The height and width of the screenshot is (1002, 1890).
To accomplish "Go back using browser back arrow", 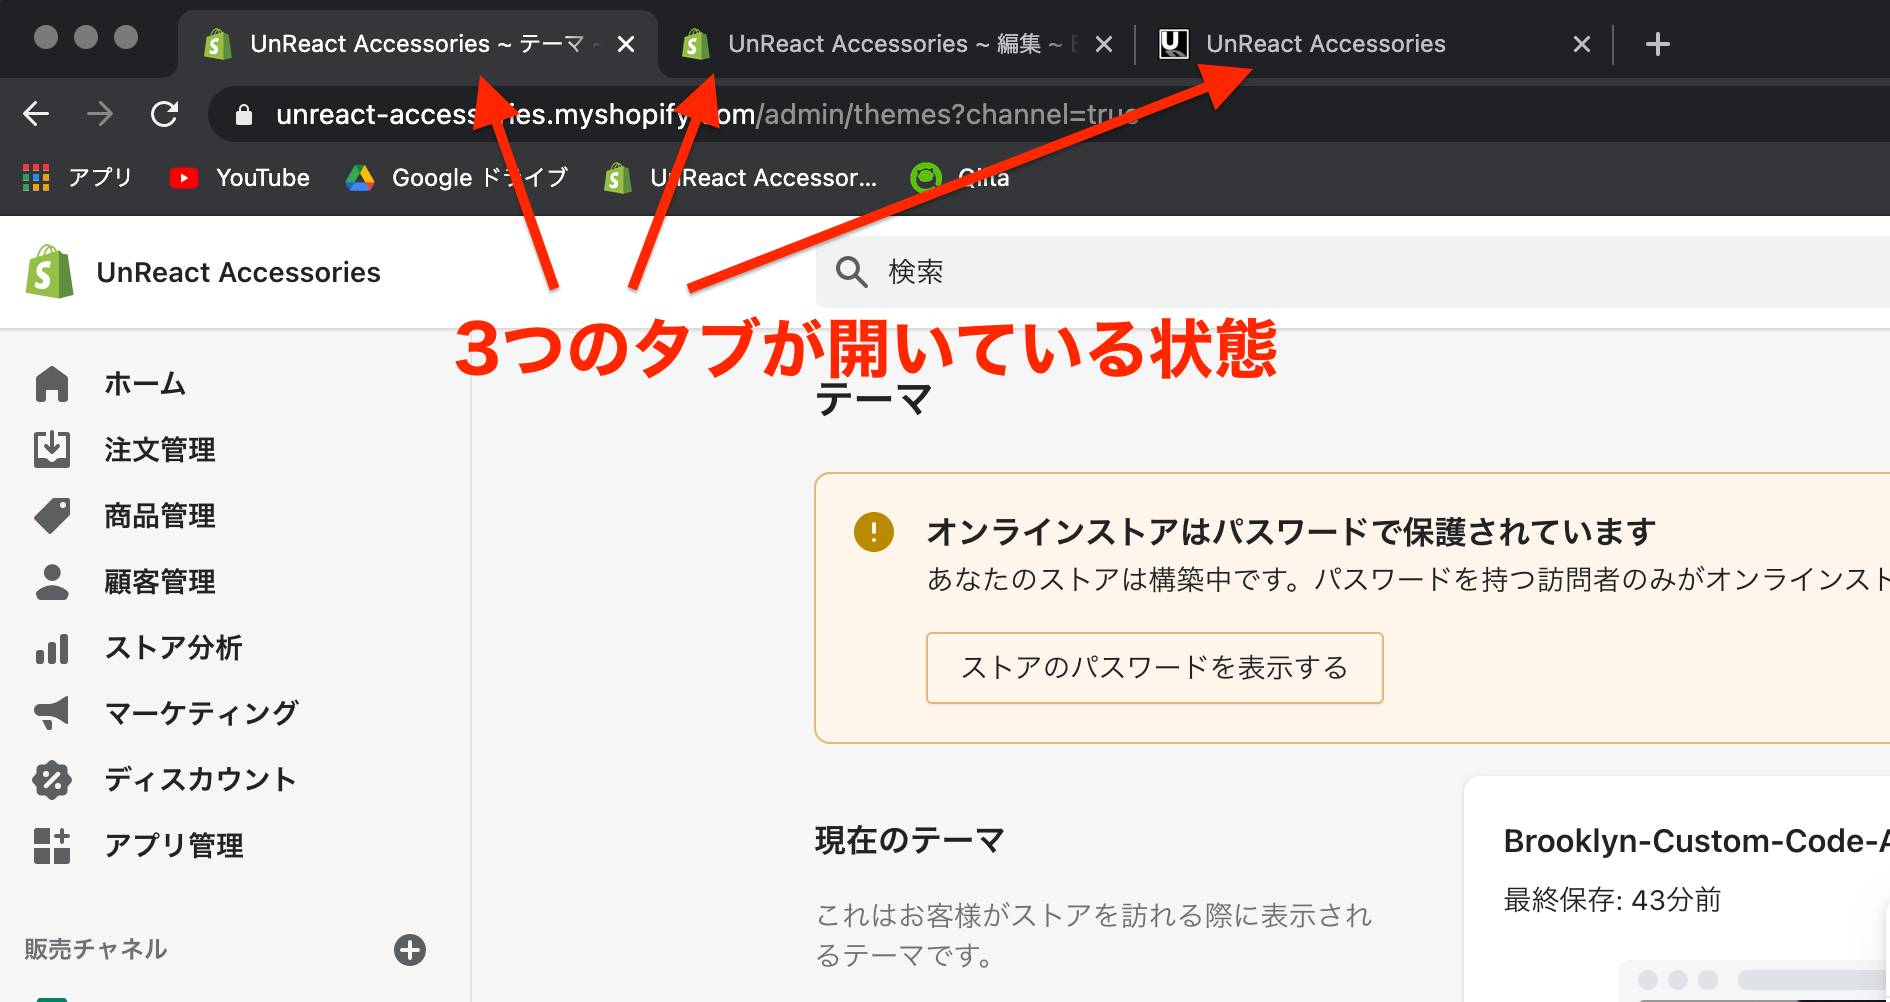I will pos(36,114).
